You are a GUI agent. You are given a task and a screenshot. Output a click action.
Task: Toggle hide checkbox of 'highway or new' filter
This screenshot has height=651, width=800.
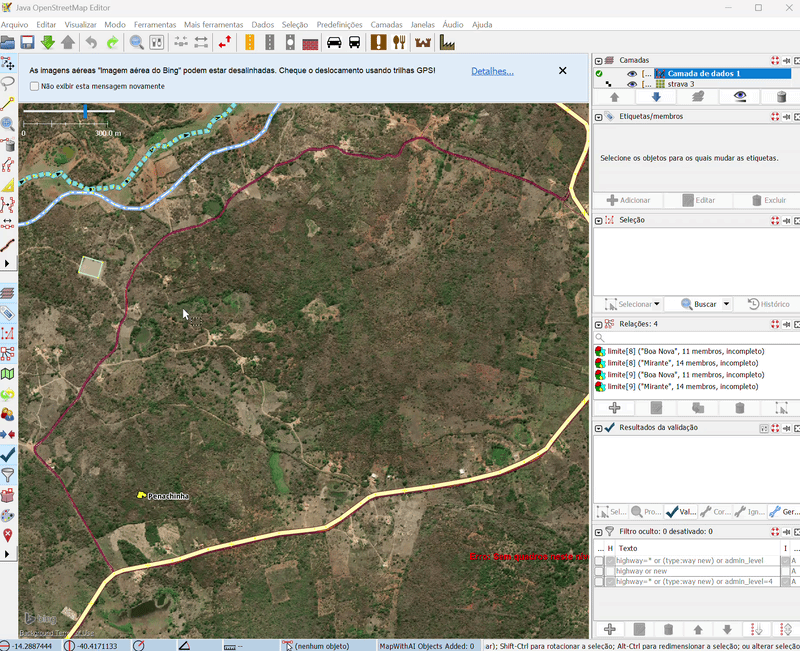(x=610, y=571)
